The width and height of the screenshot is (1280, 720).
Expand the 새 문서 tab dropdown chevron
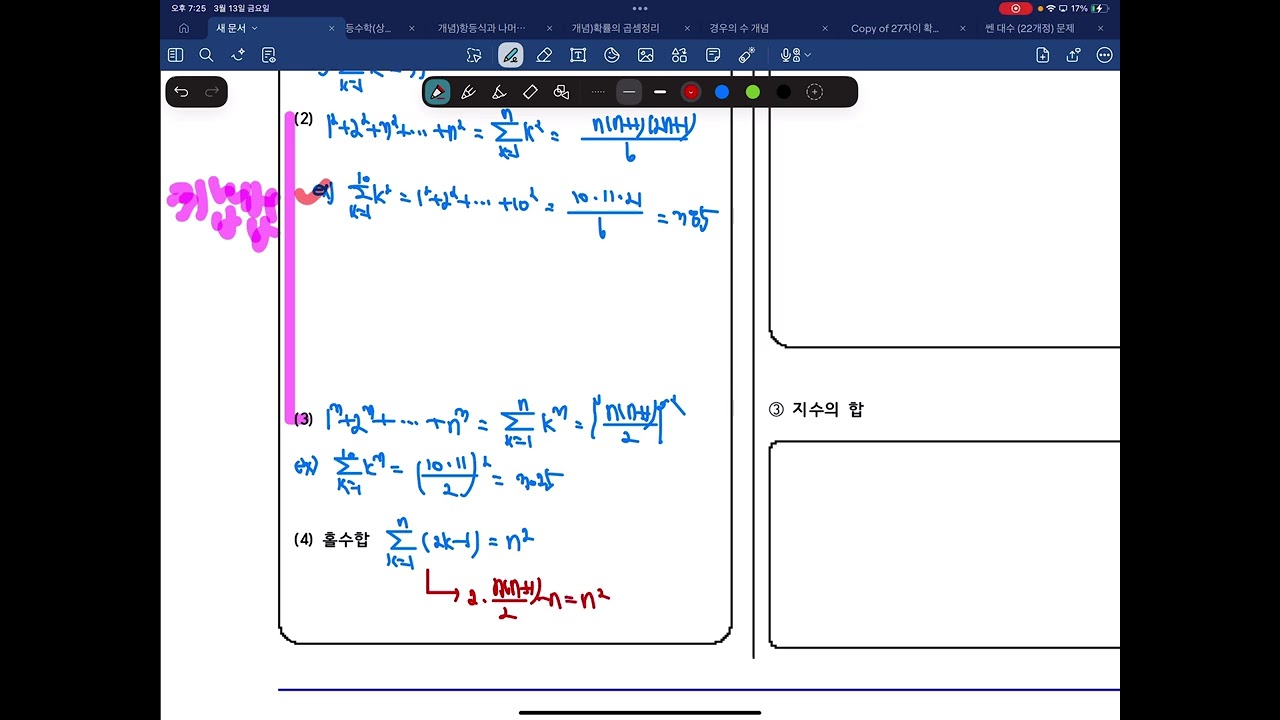pos(255,28)
